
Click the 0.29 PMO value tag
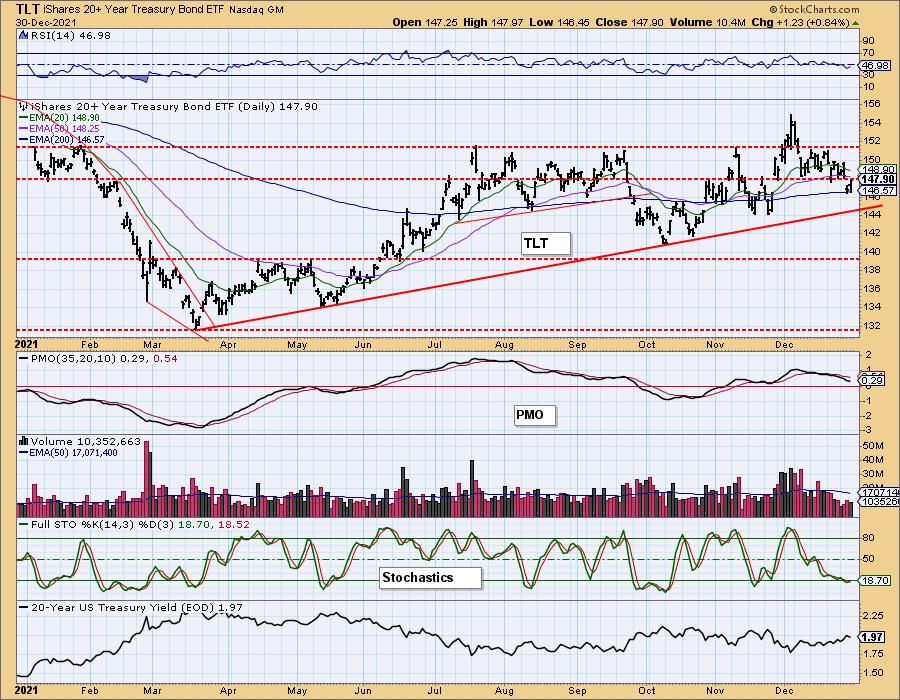coord(873,380)
